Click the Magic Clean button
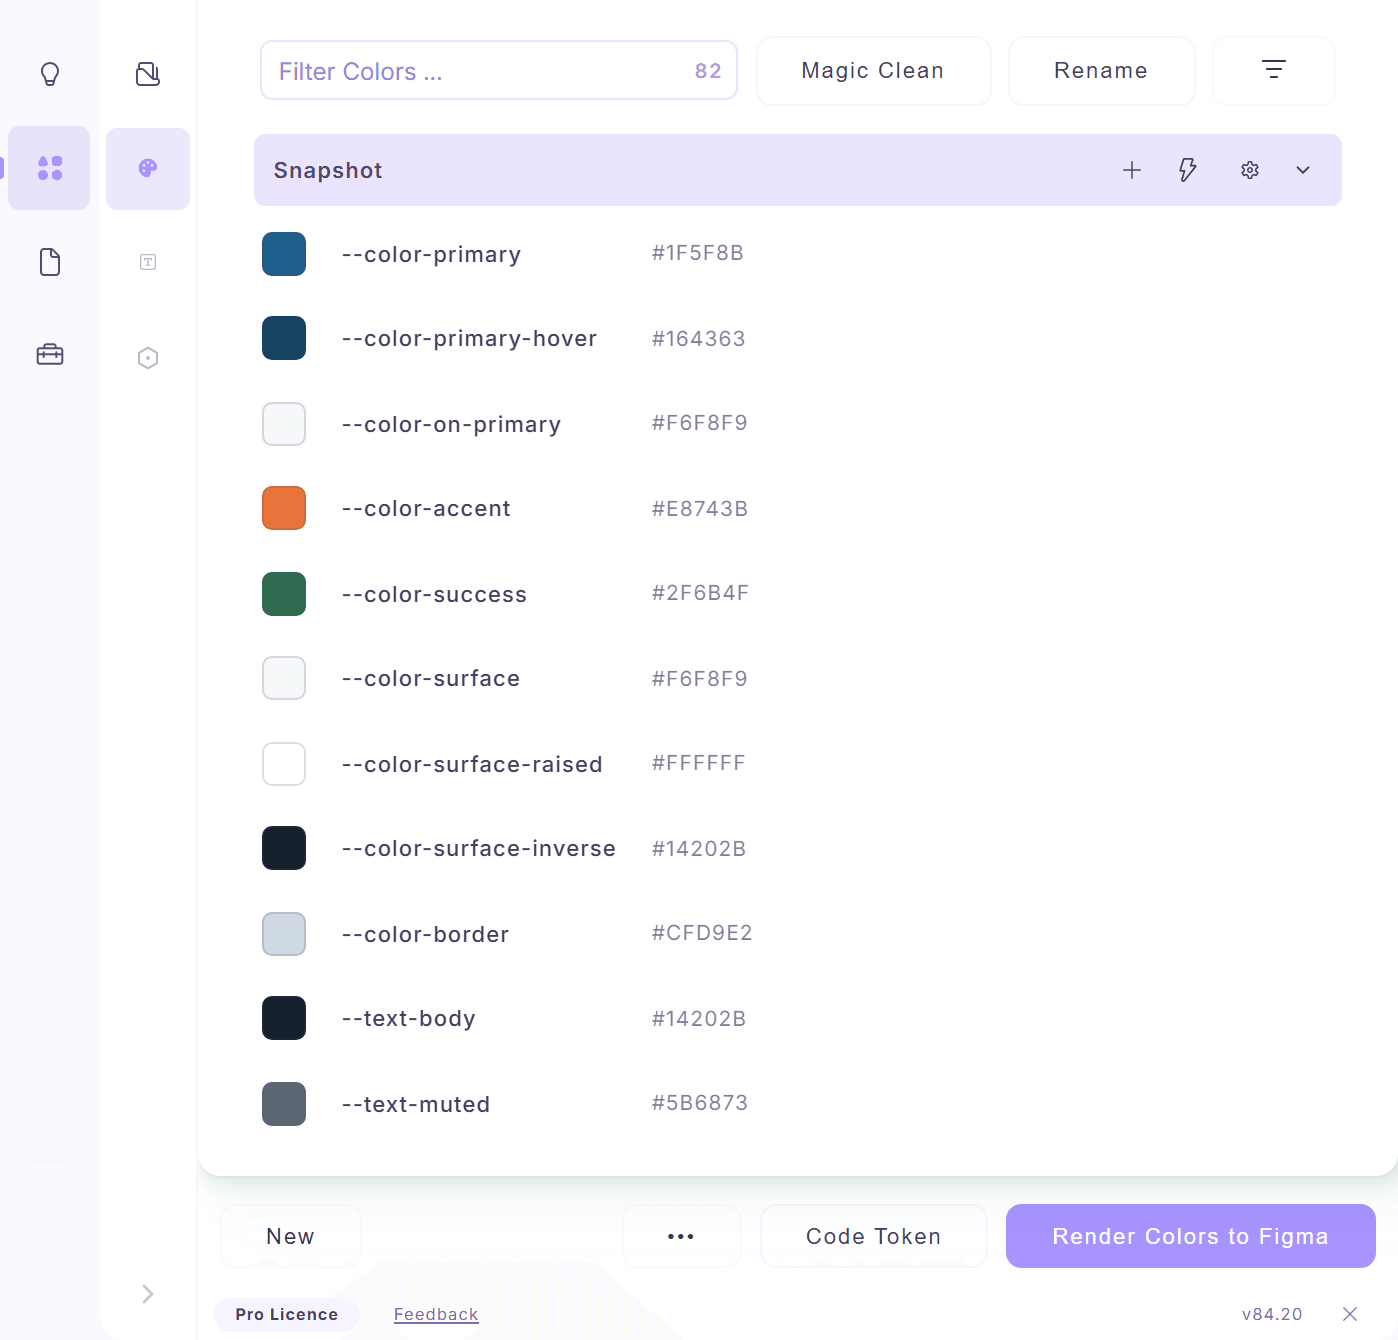Viewport: 1398px width, 1340px height. pos(874,71)
